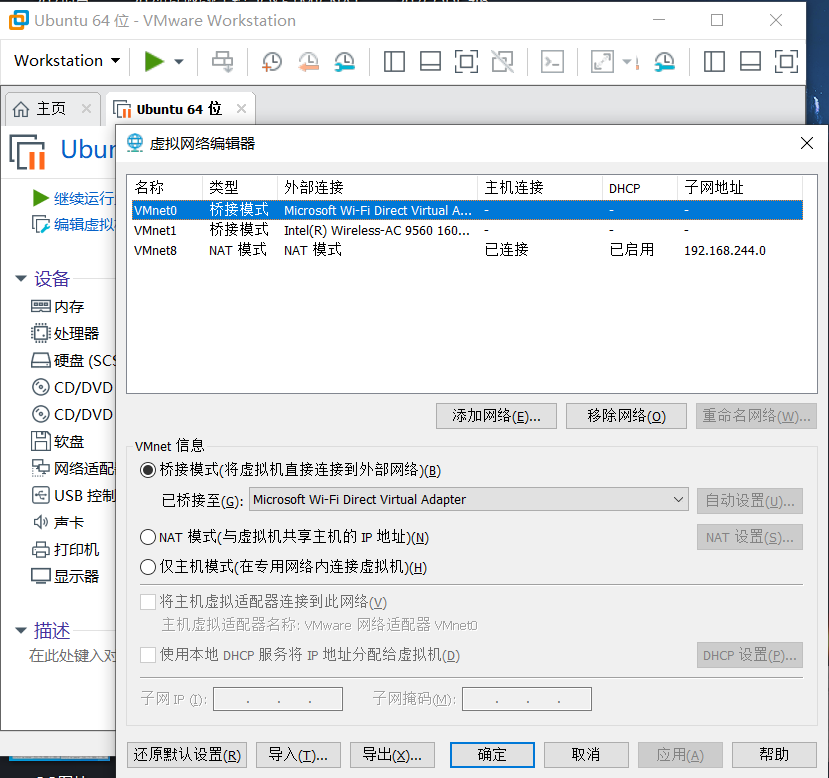Toggle the thumbnail bar view icon
829x778 pixels.
point(430,61)
